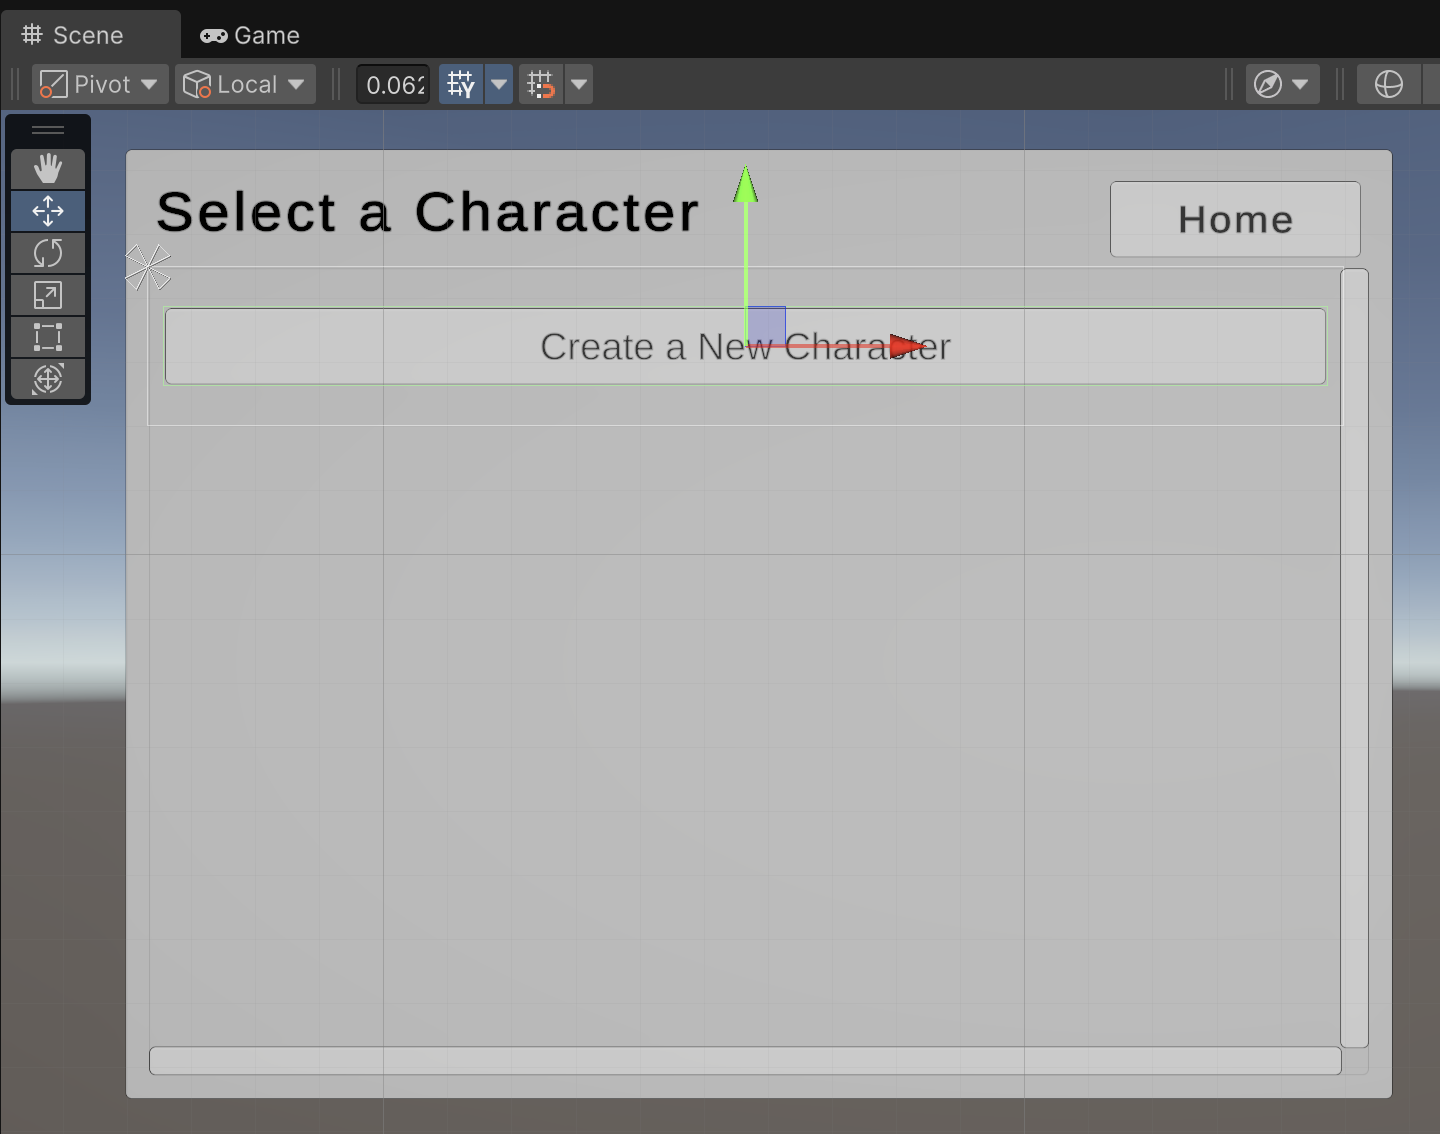
Task: Click the Home button
Action: [x=1235, y=220]
